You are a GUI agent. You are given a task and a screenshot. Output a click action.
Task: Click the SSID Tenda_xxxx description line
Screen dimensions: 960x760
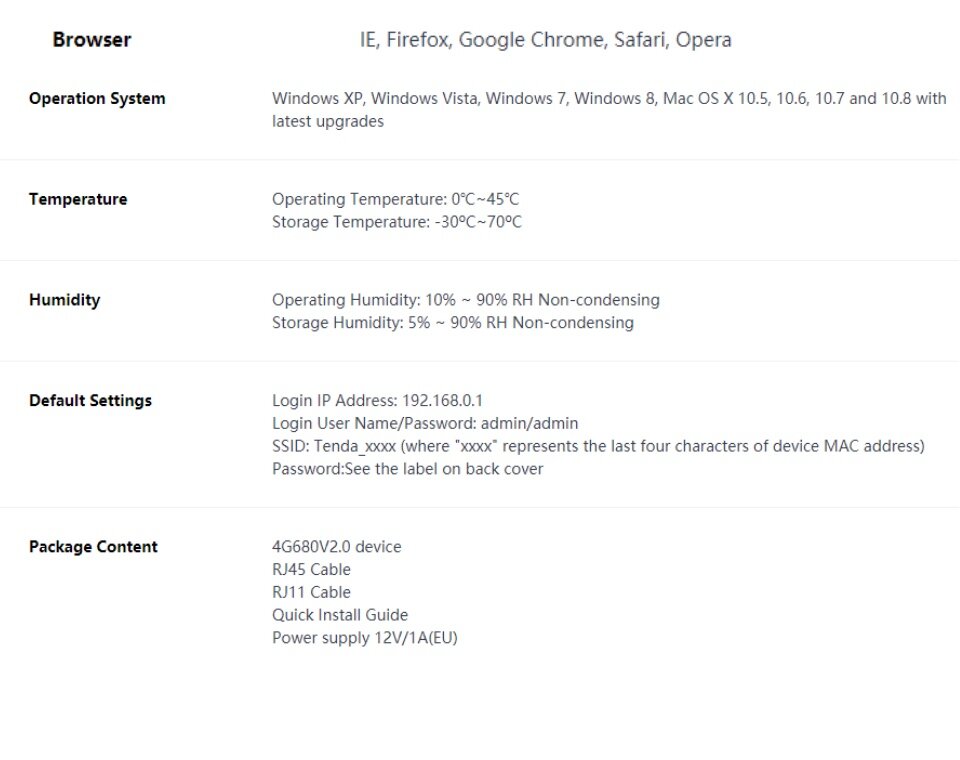pos(598,446)
